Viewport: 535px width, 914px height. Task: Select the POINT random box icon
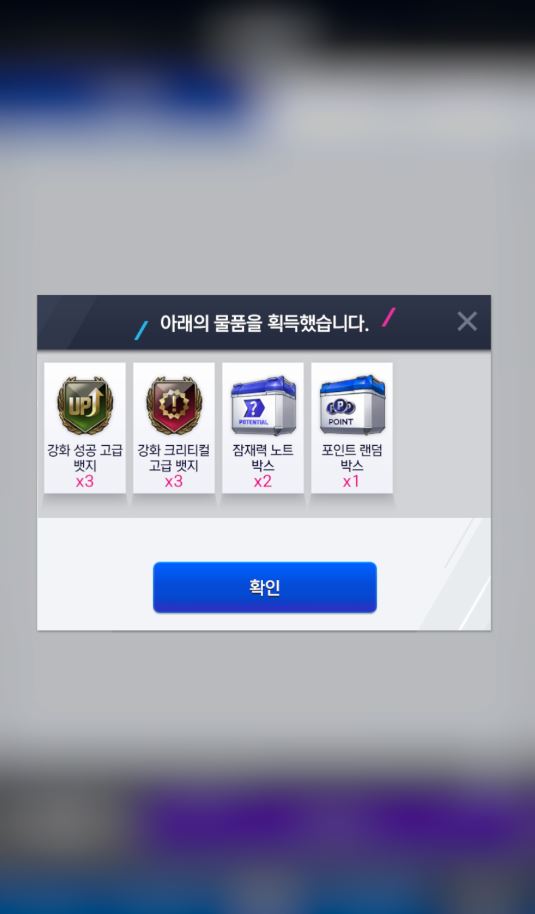tap(352, 405)
